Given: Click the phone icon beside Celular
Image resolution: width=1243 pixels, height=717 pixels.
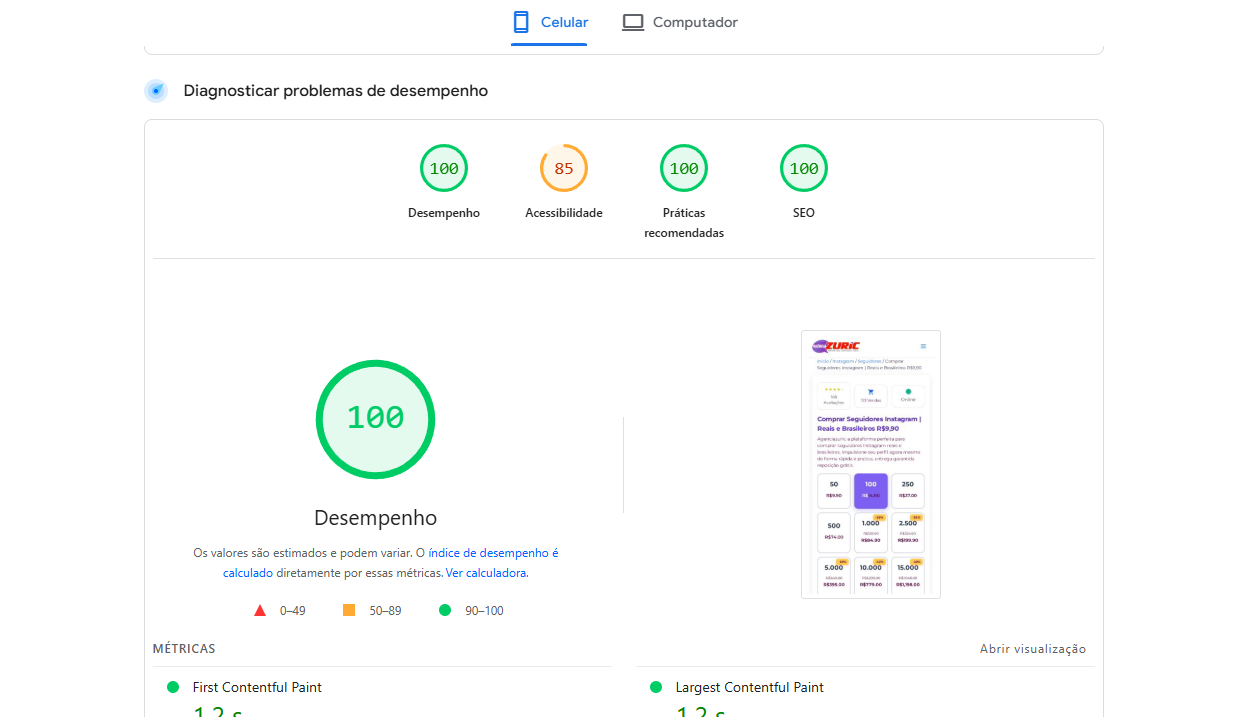Looking at the screenshot, I should 519,21.
